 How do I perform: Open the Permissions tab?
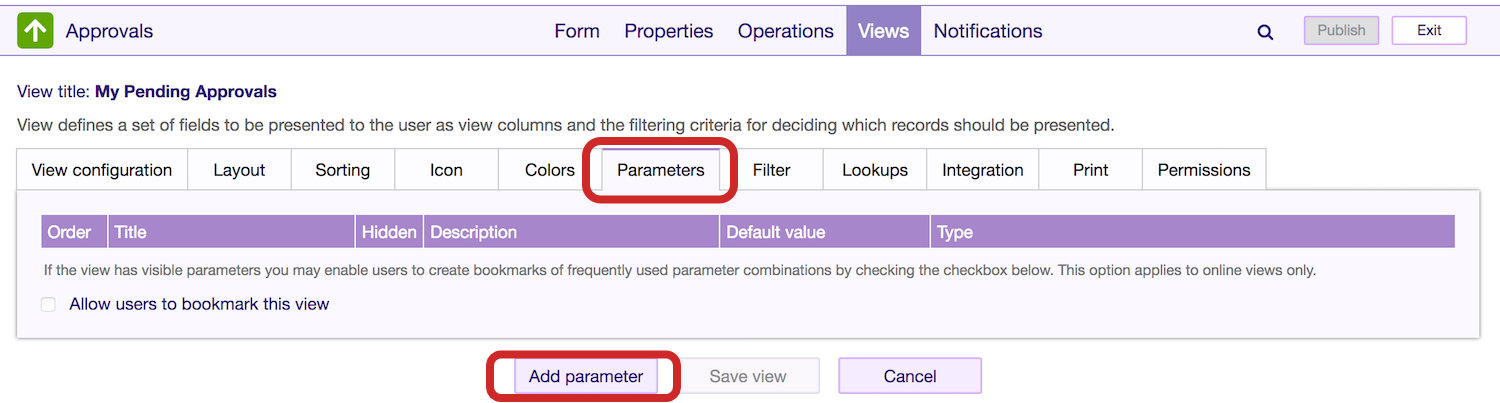(1204, 170)
